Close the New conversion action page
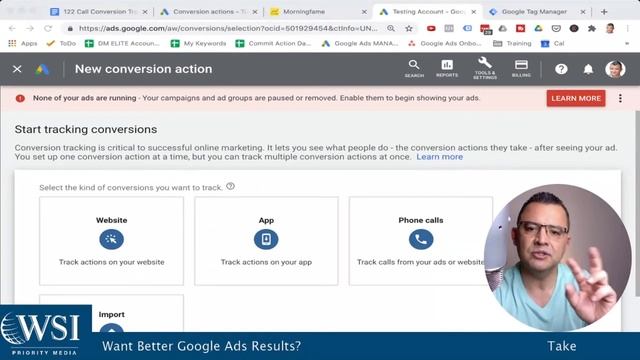 (x=17, y=69)
